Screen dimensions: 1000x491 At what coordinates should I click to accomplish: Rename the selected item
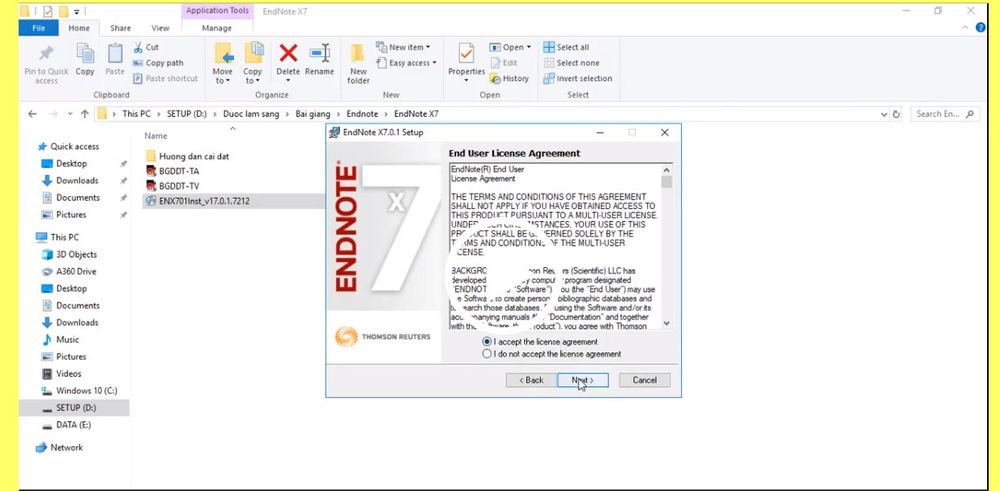click(x=320, y=60)
